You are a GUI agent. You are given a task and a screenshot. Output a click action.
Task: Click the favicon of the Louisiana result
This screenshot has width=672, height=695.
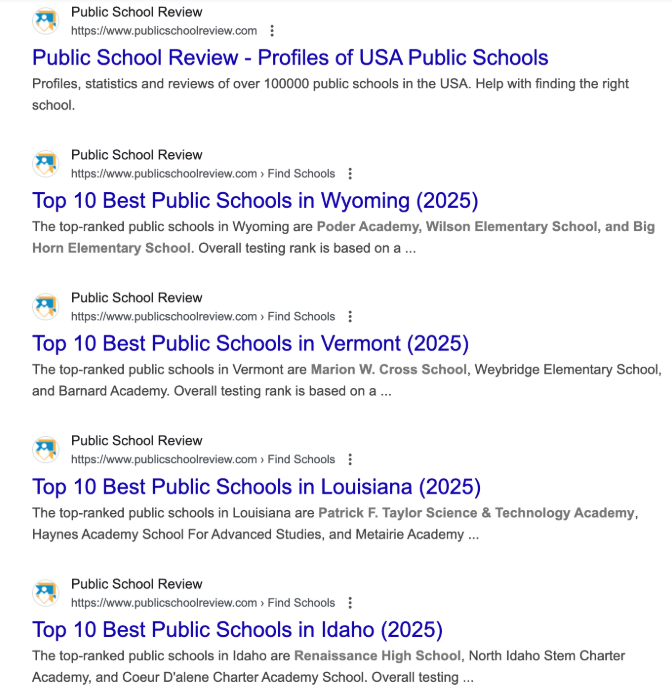tap(46, 450)
